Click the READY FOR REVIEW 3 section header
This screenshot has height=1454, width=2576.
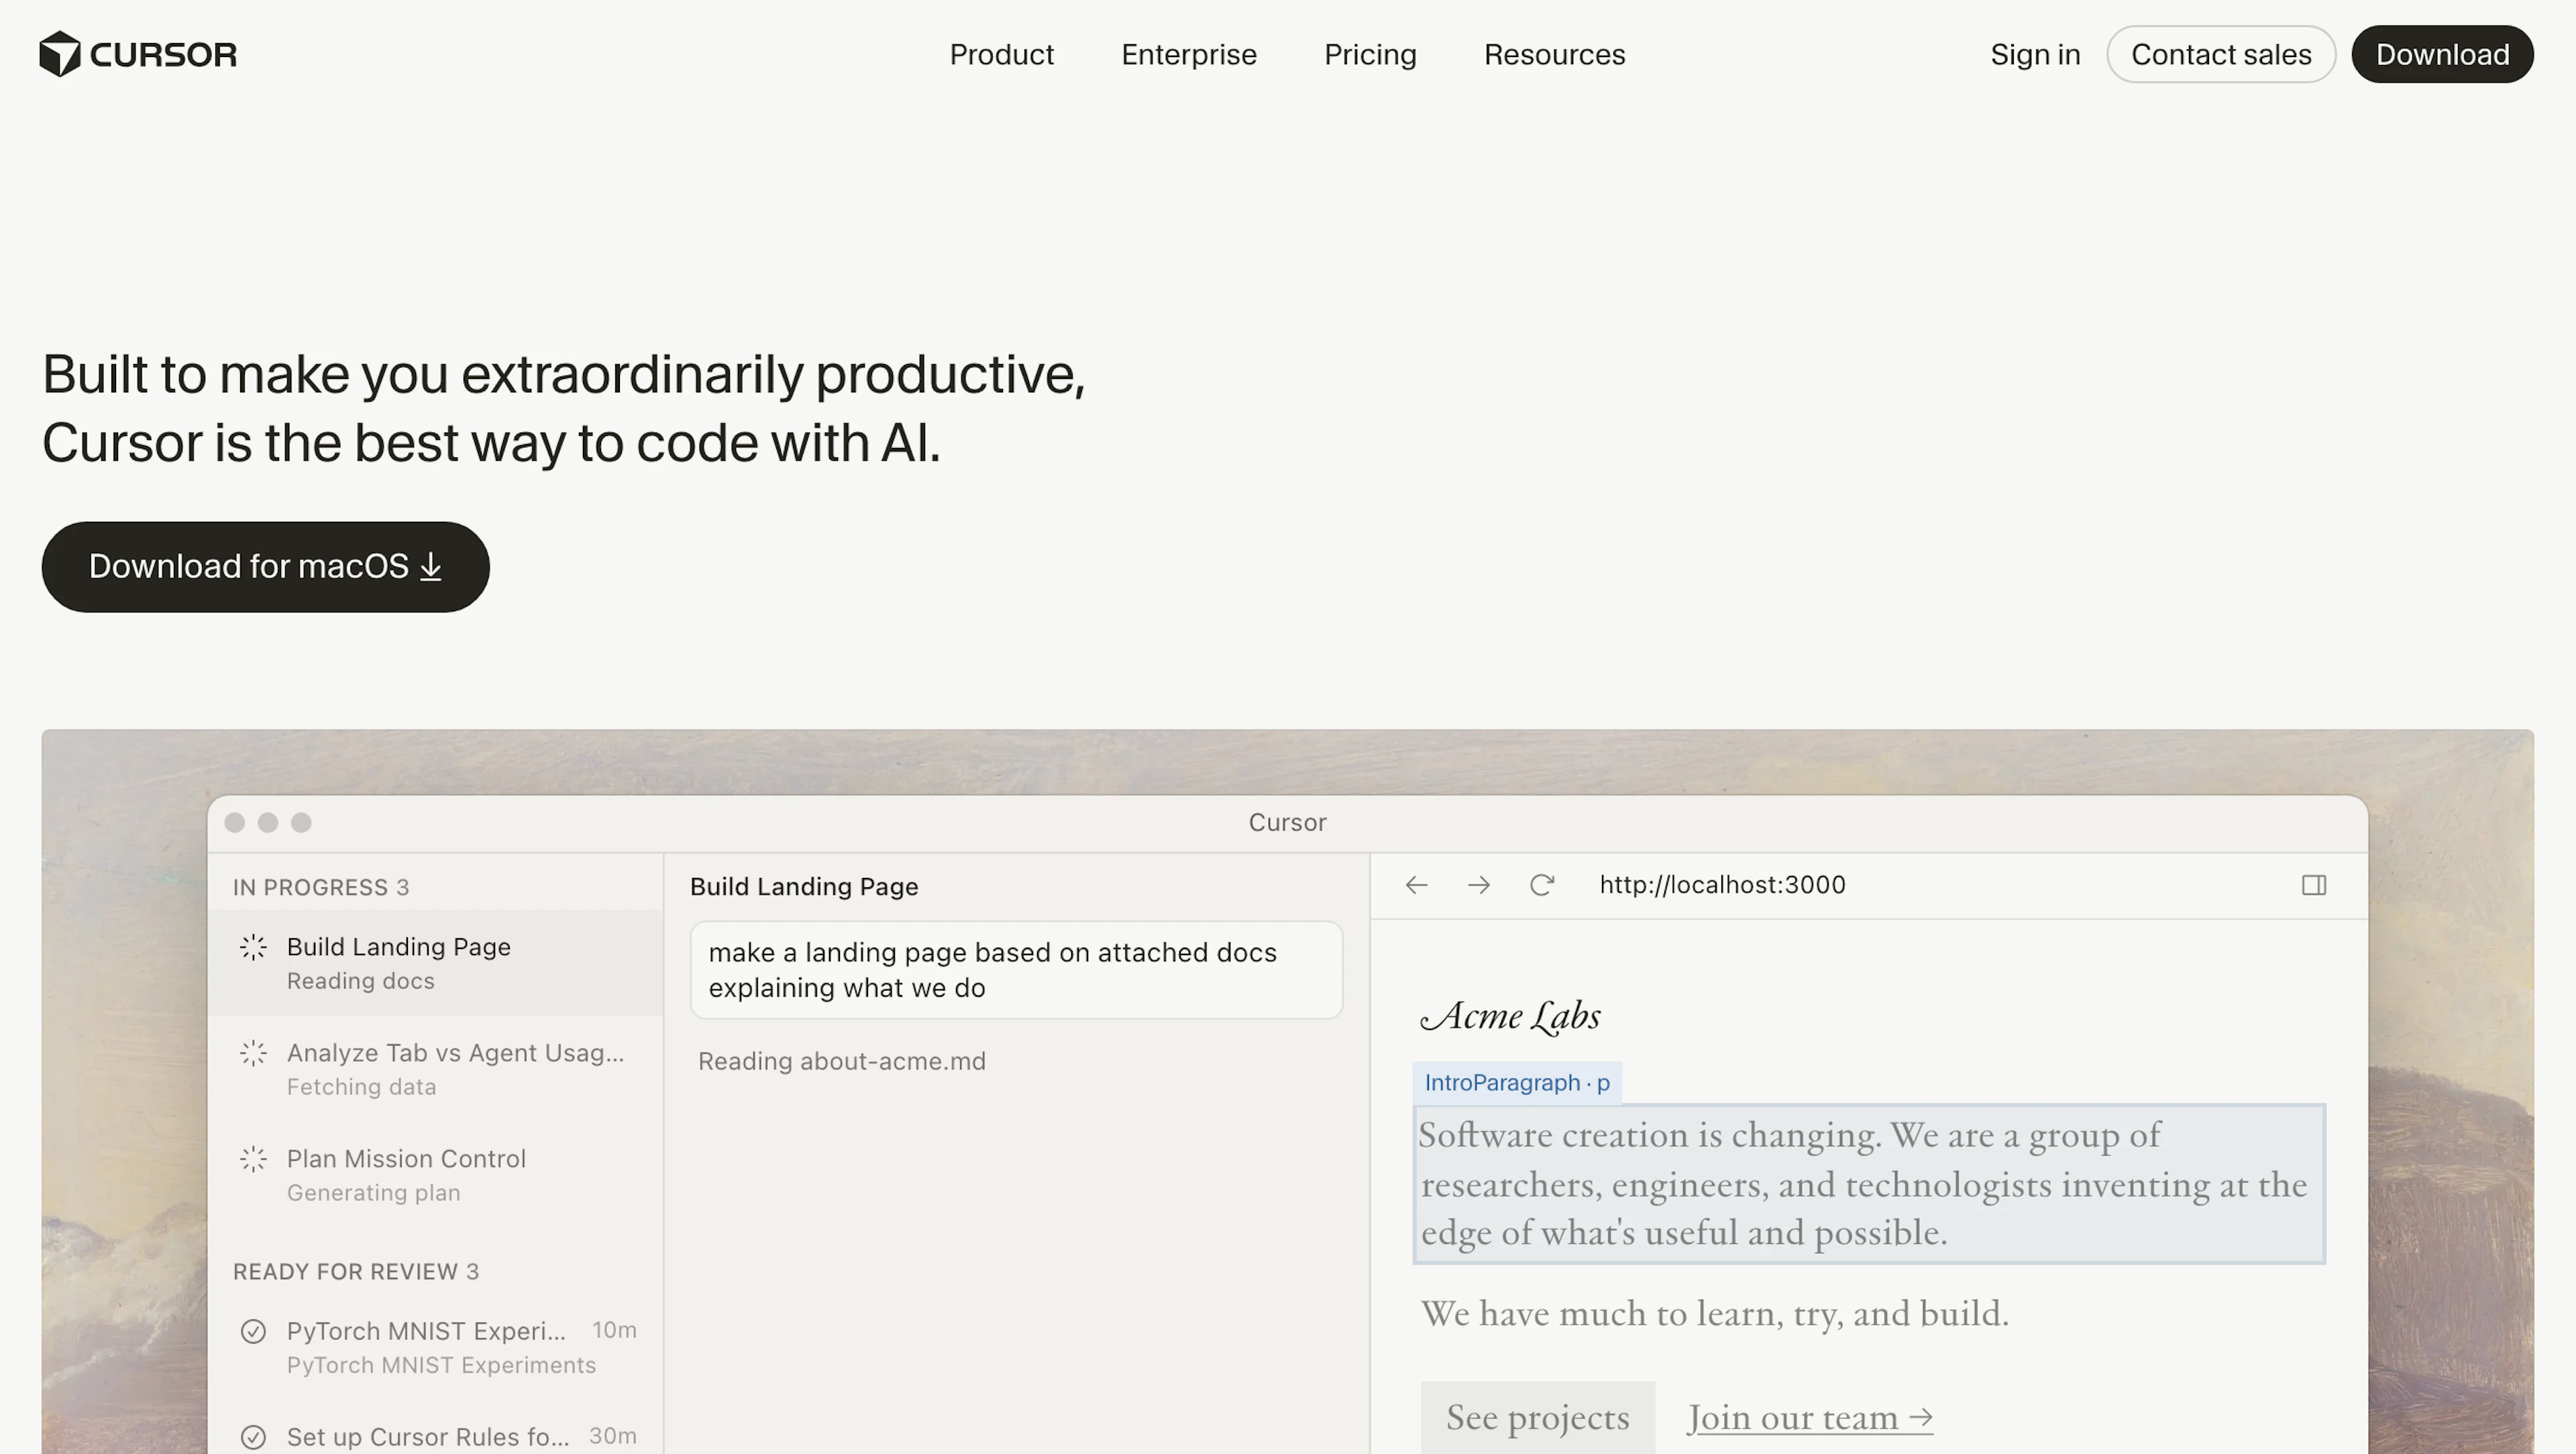tap(356, 1271)
